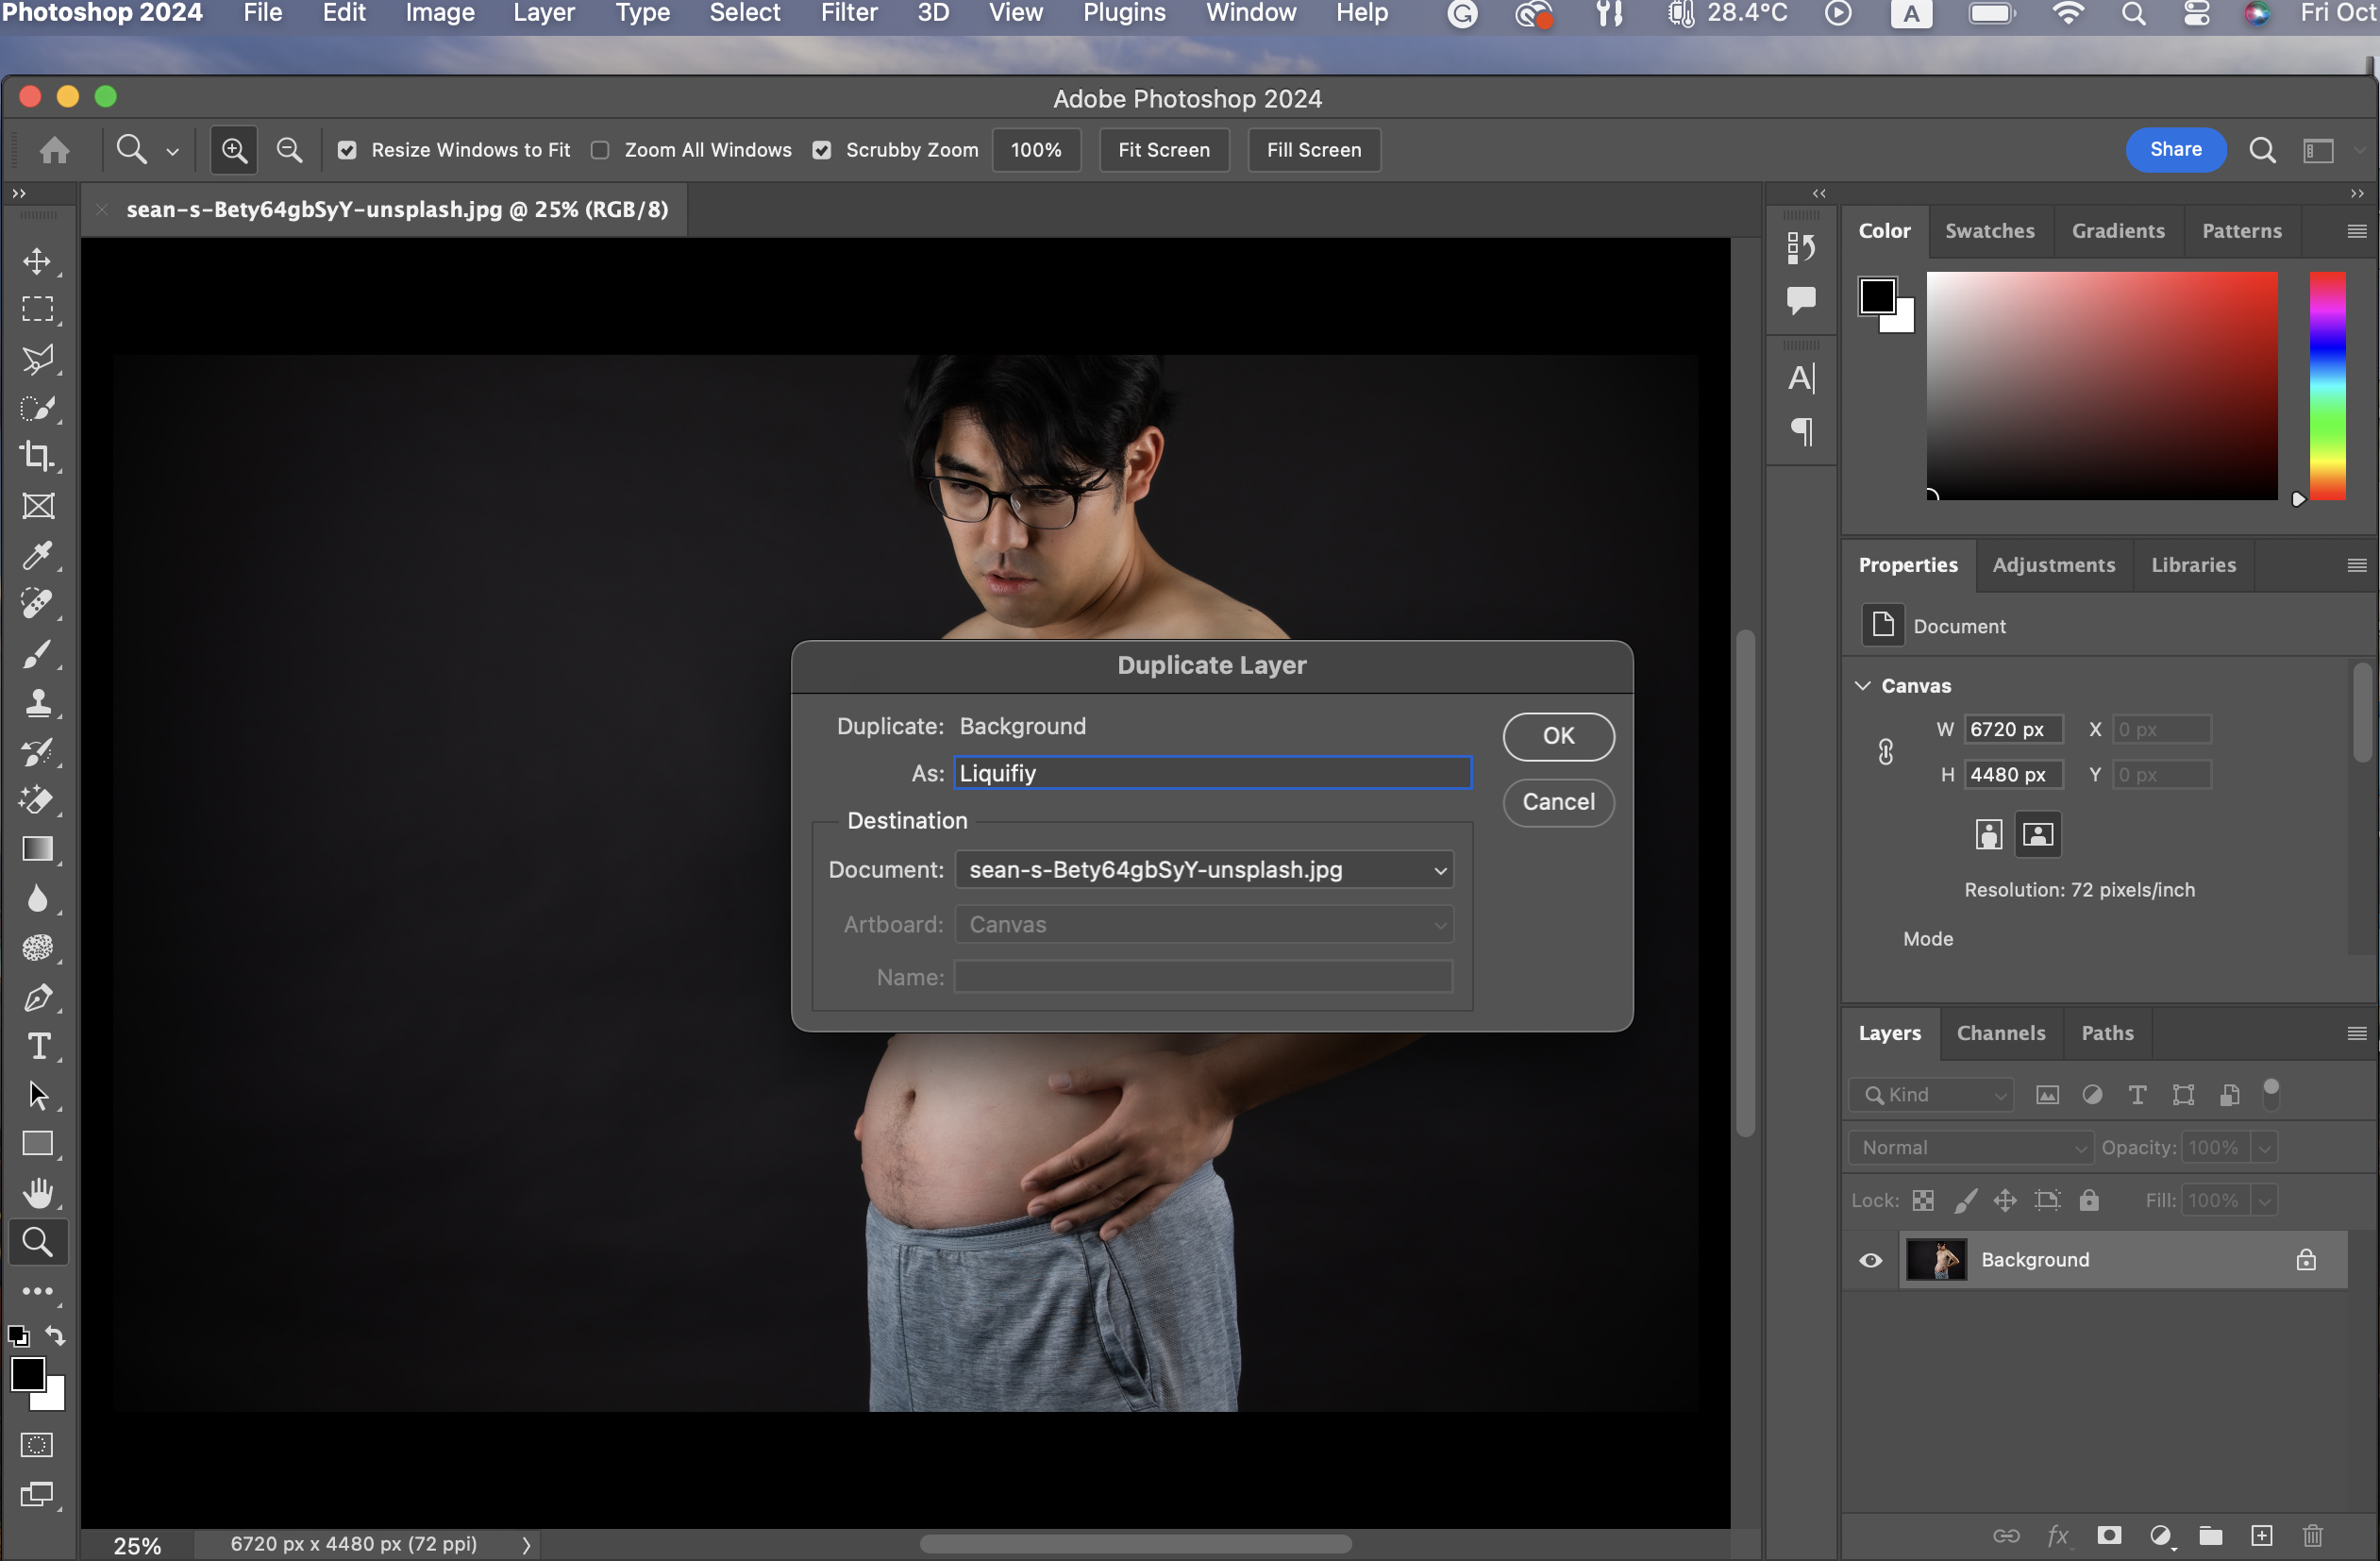The height and width of the screenshot is (1561, 2380).
Task: Disable Resize Windows to Fit checkbox
Action: (347, 150)
